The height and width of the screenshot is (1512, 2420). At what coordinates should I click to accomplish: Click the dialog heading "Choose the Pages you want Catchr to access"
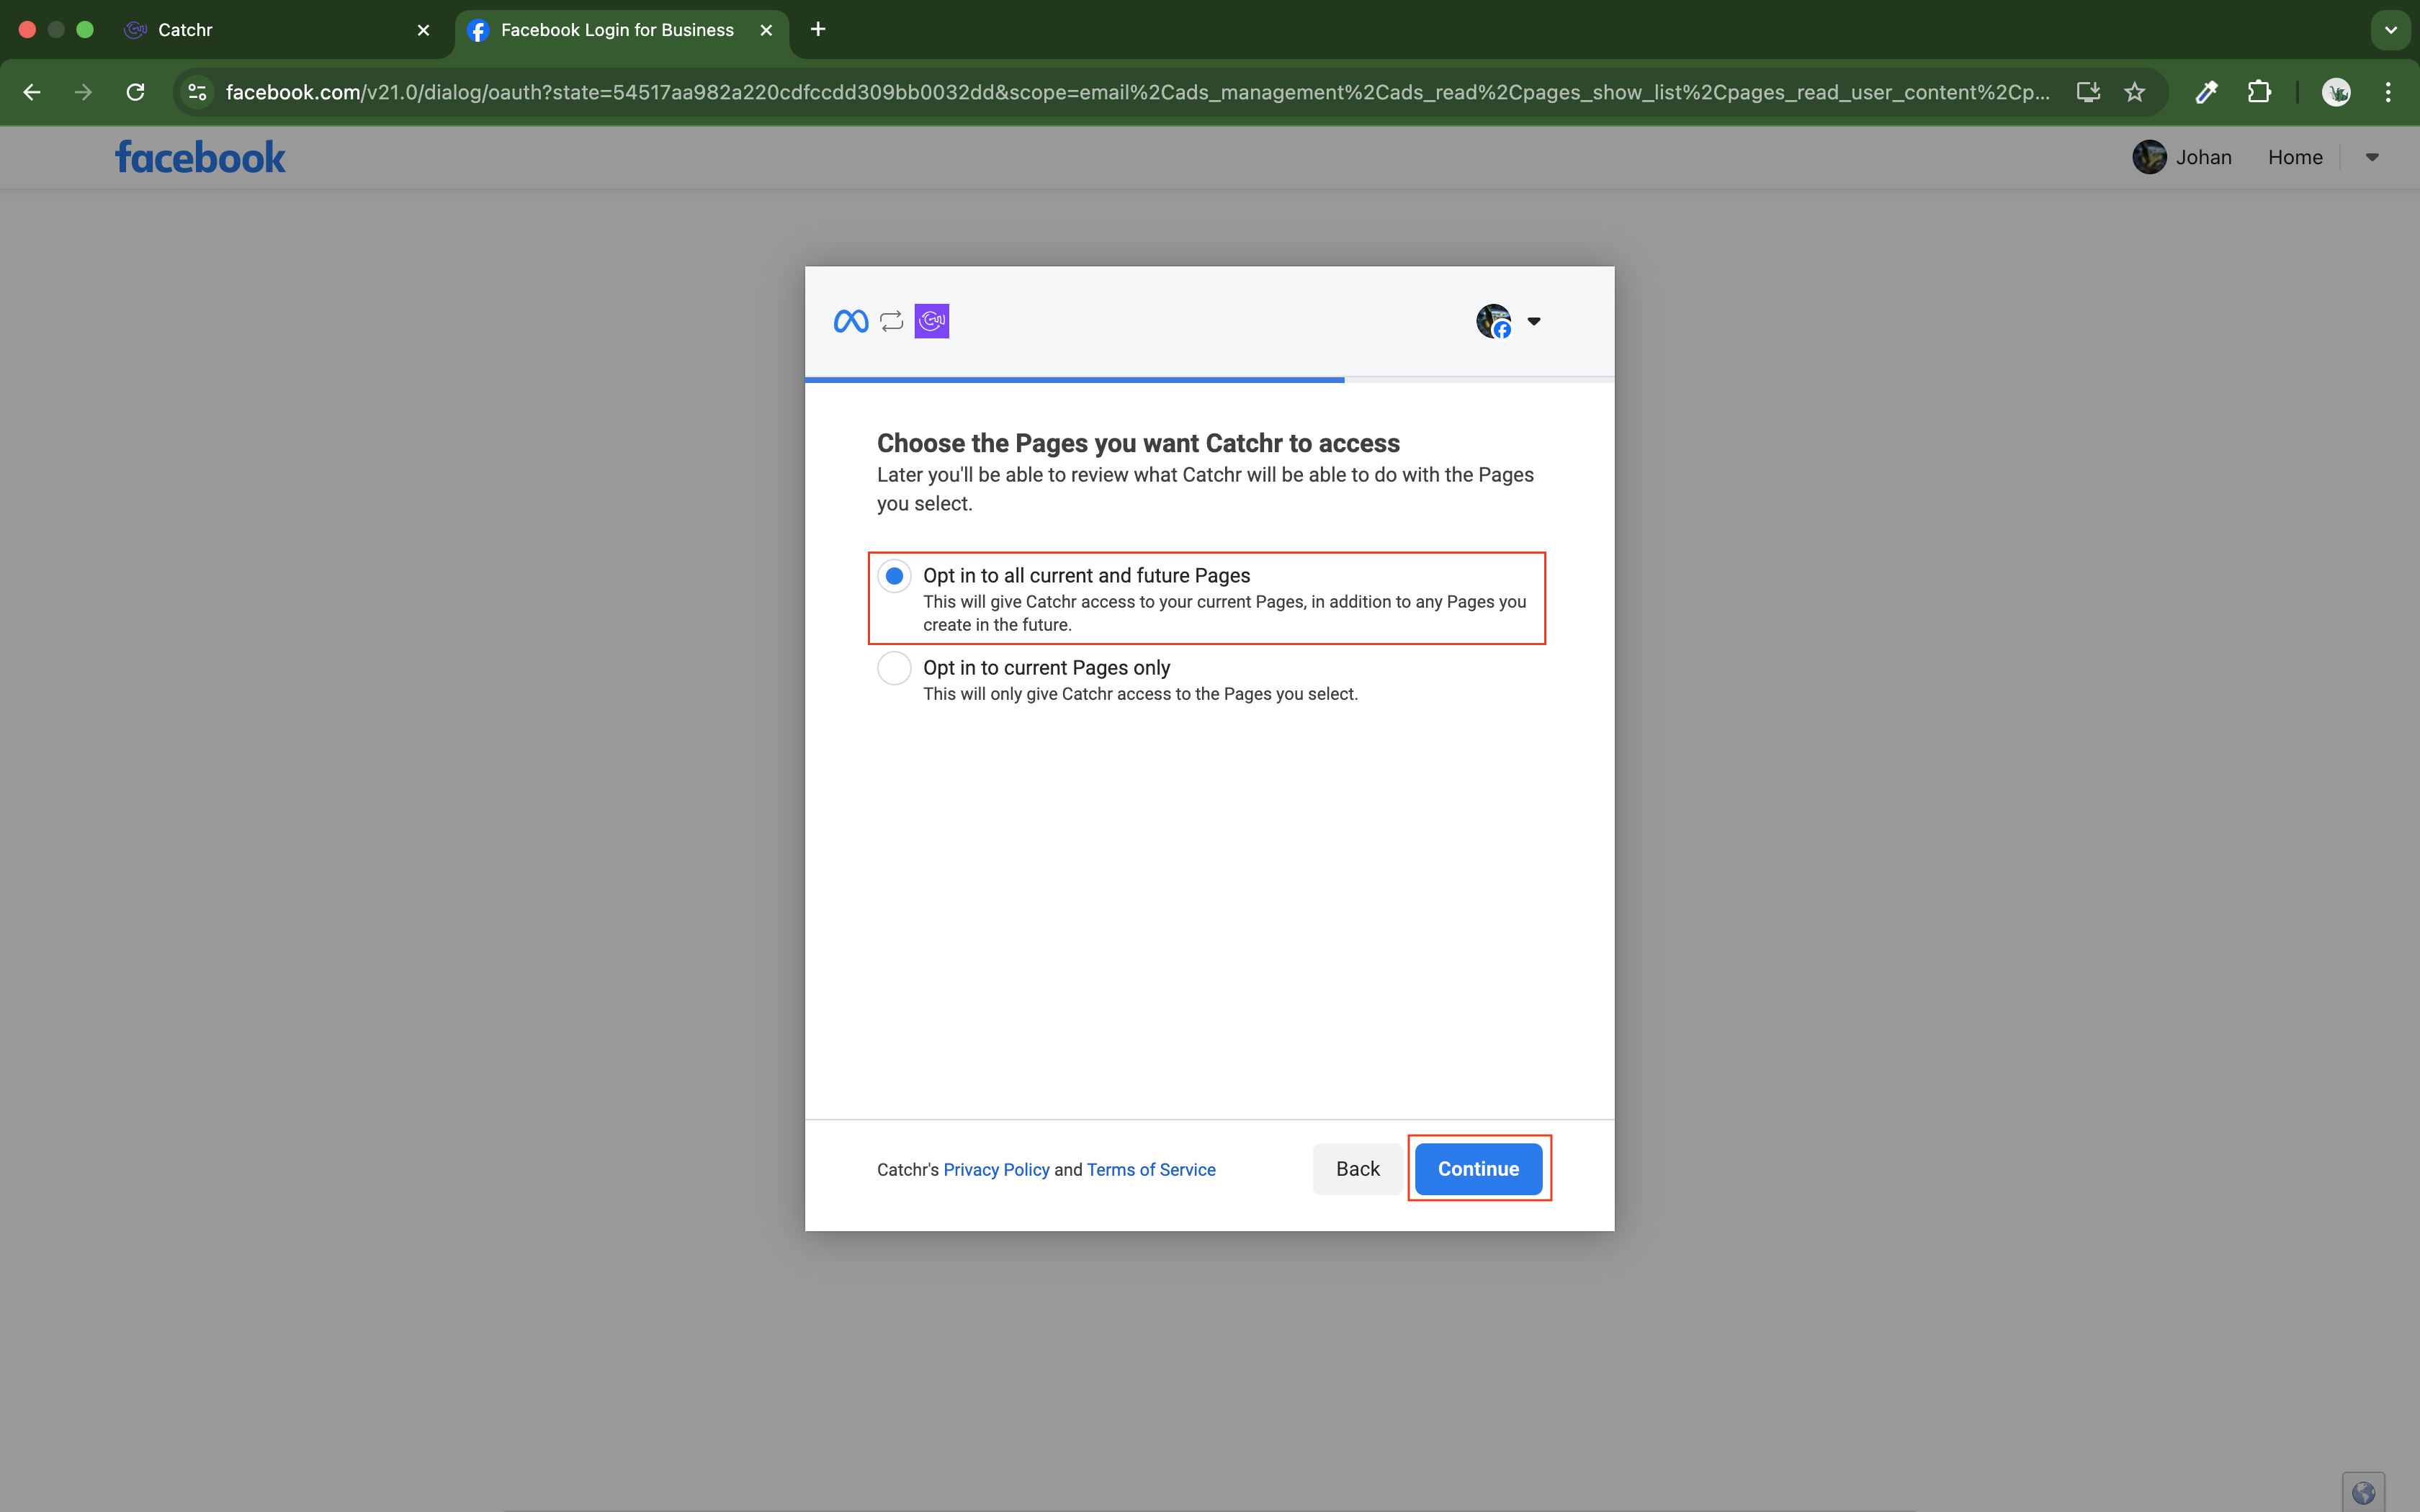tap(1138, 443)
